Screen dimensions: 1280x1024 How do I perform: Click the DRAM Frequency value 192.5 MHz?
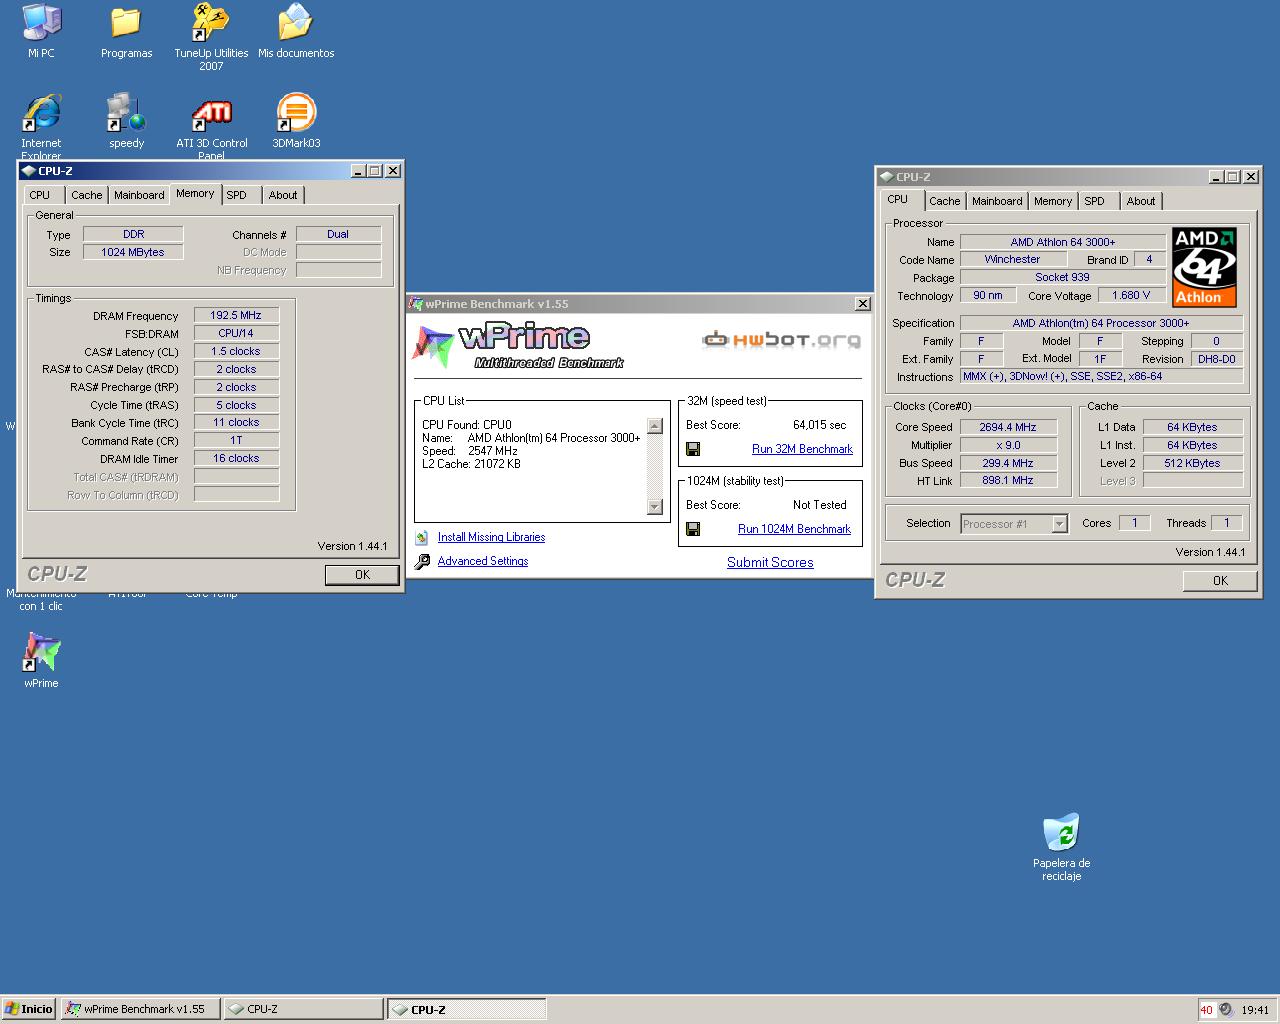pyautogui.click(x=236, y=315)
